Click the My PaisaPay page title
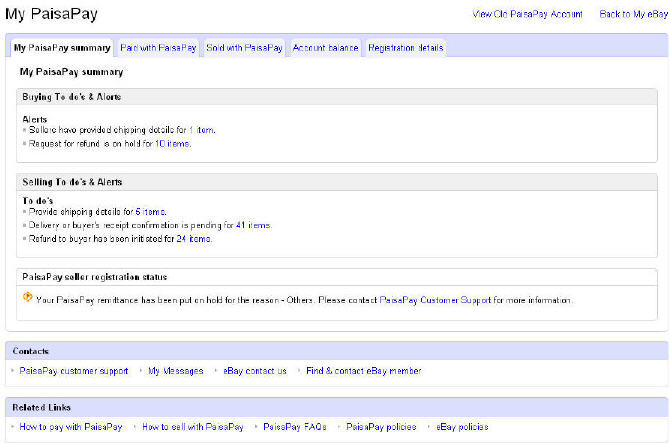 (51, 14)
